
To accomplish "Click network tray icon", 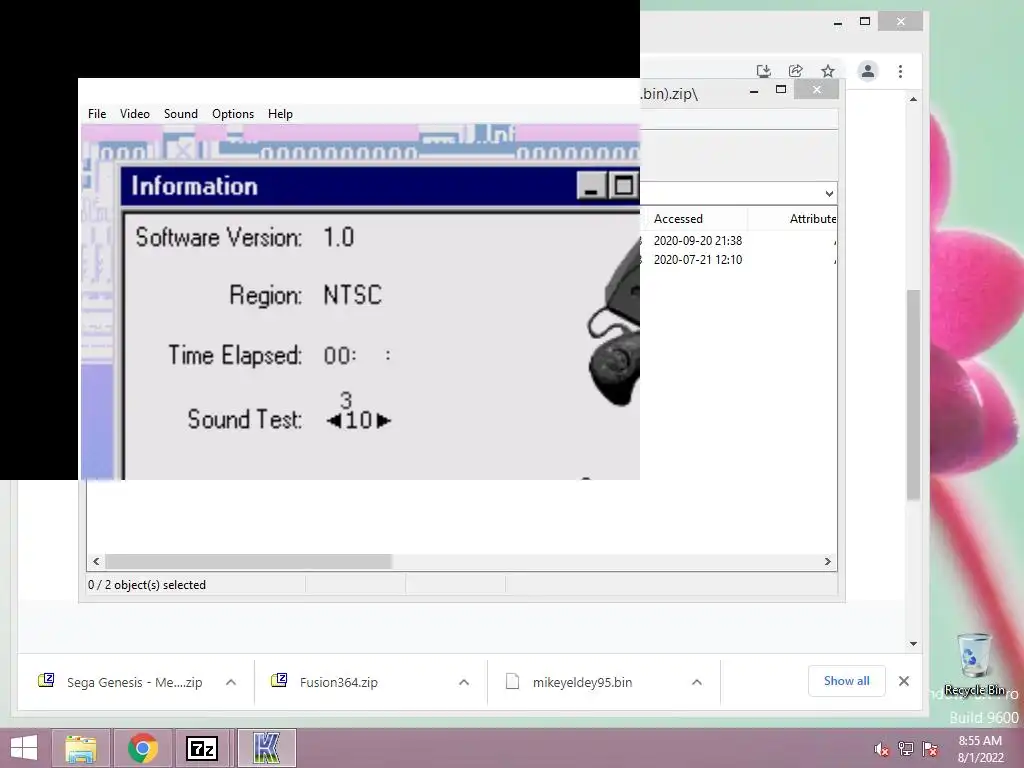I will pos(906,749).
